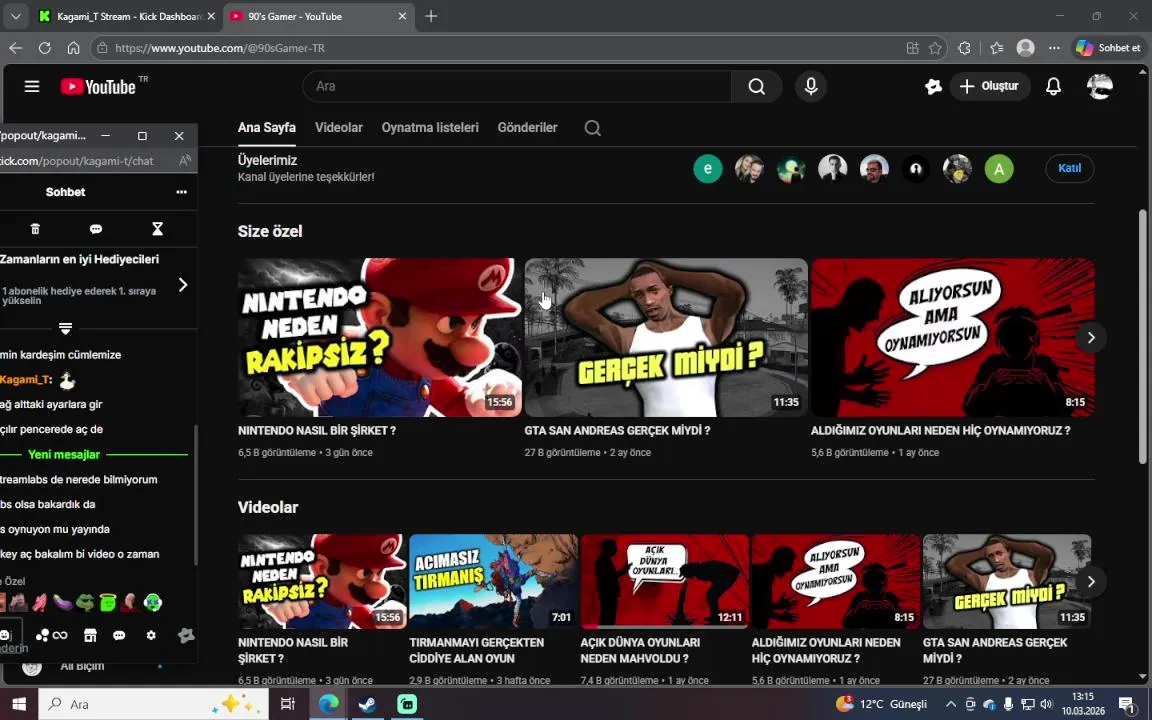Open ACIMASIZ TIRMANIŞ video thumbnail
The height and width of the screenshot is (720, 1152).
click(x=494, y=581)
